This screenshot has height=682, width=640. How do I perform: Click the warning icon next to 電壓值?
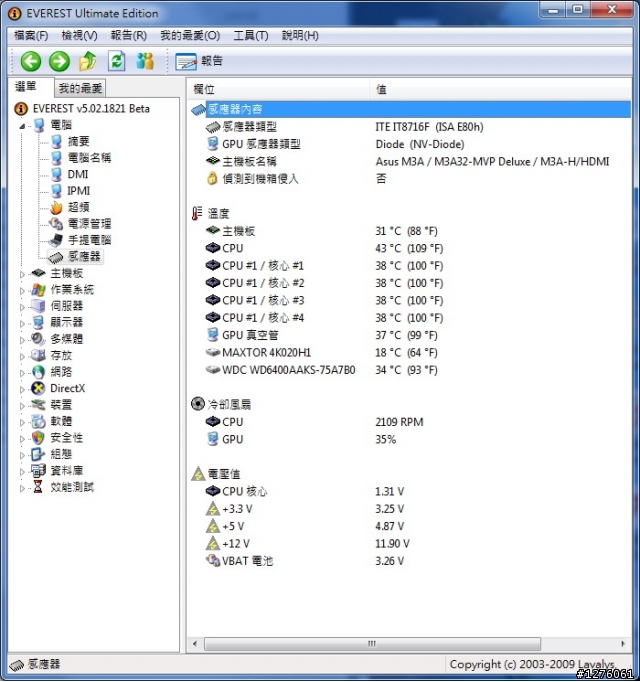click(198, 474)
